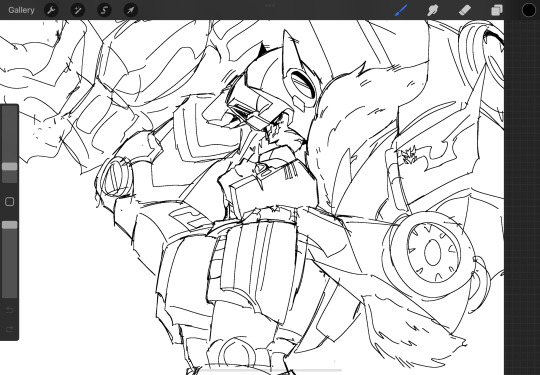Click the upper part of the brush size track
This screenshot has width=540, height=375.
[10, 134]
